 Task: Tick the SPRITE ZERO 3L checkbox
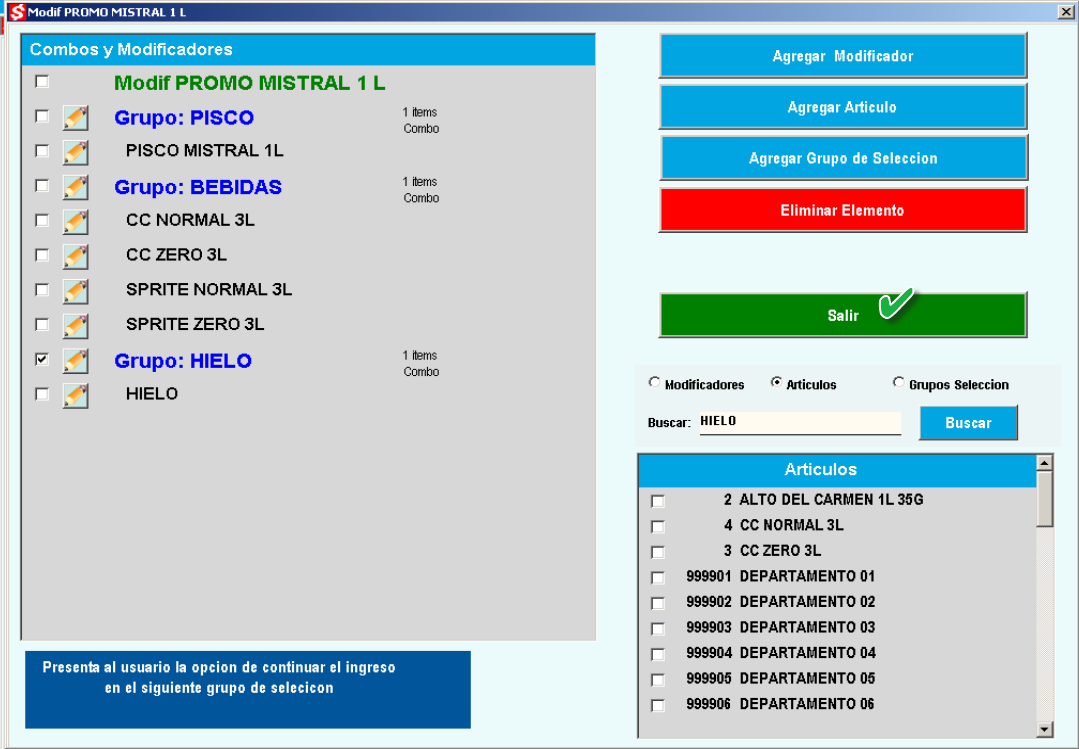coord(42,324)
